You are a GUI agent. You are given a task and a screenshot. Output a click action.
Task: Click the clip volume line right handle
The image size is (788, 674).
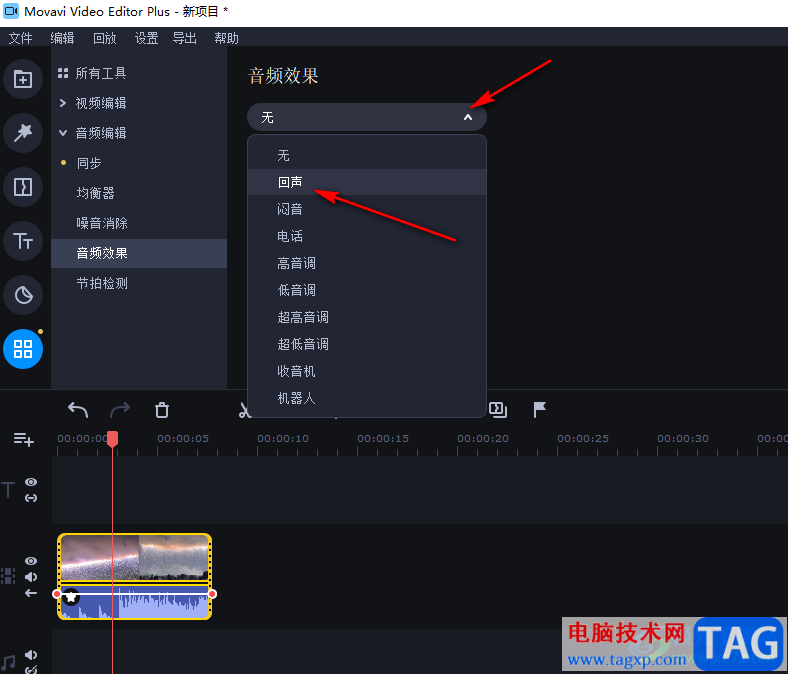click(213, 594)
